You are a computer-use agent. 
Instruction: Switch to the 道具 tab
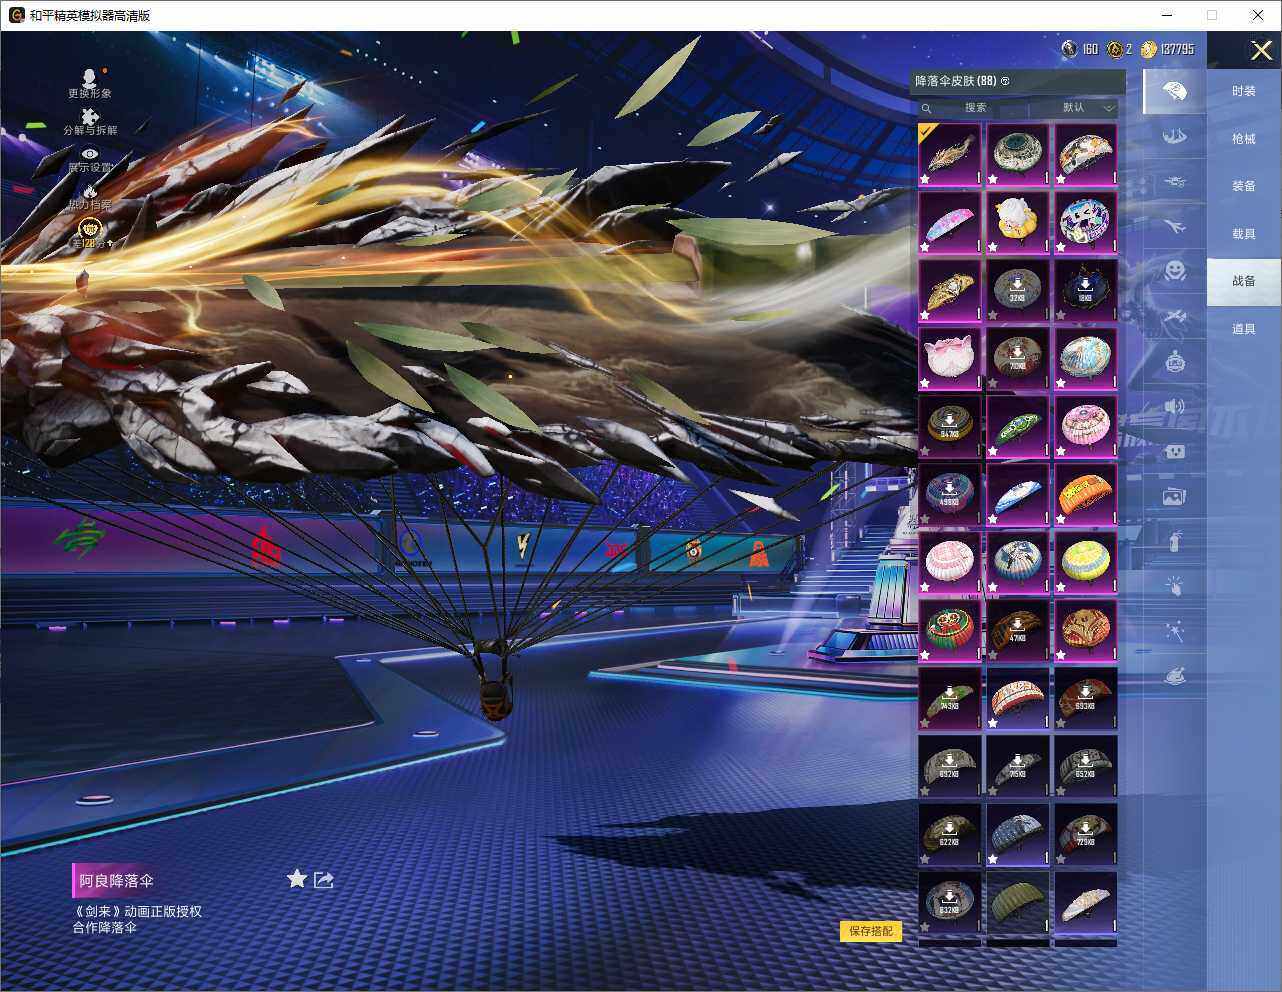[1243, 329]
